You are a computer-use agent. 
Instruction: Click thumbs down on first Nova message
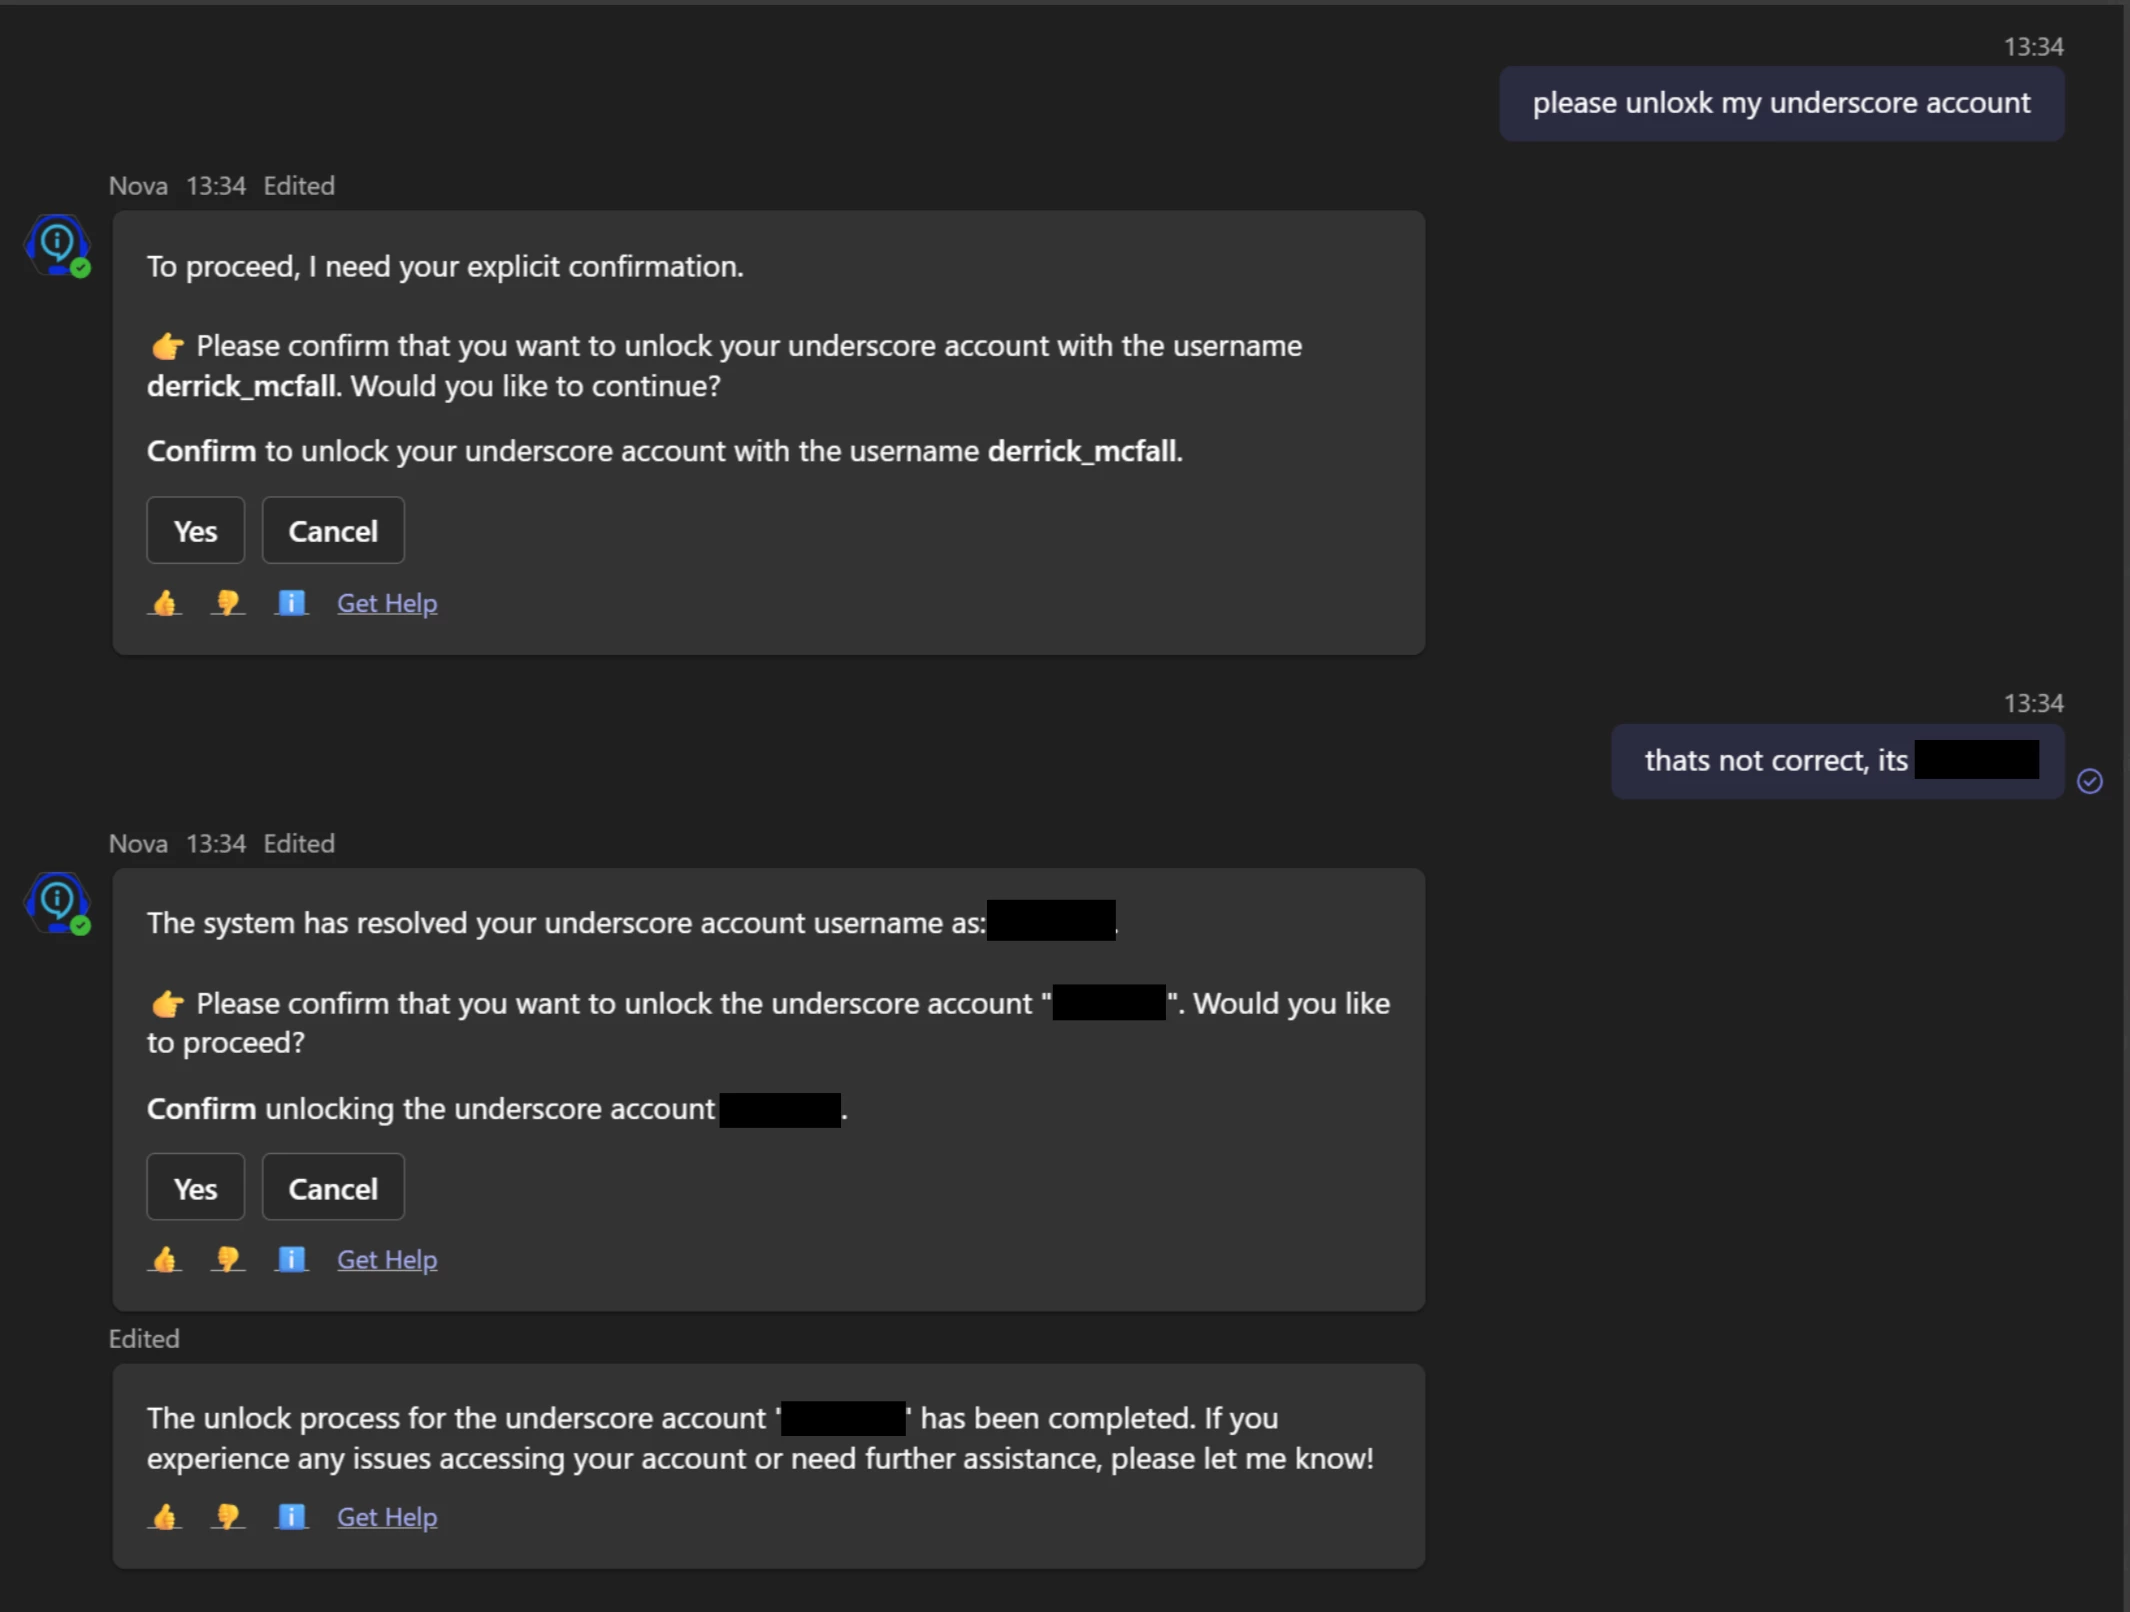tap(228, 603)
